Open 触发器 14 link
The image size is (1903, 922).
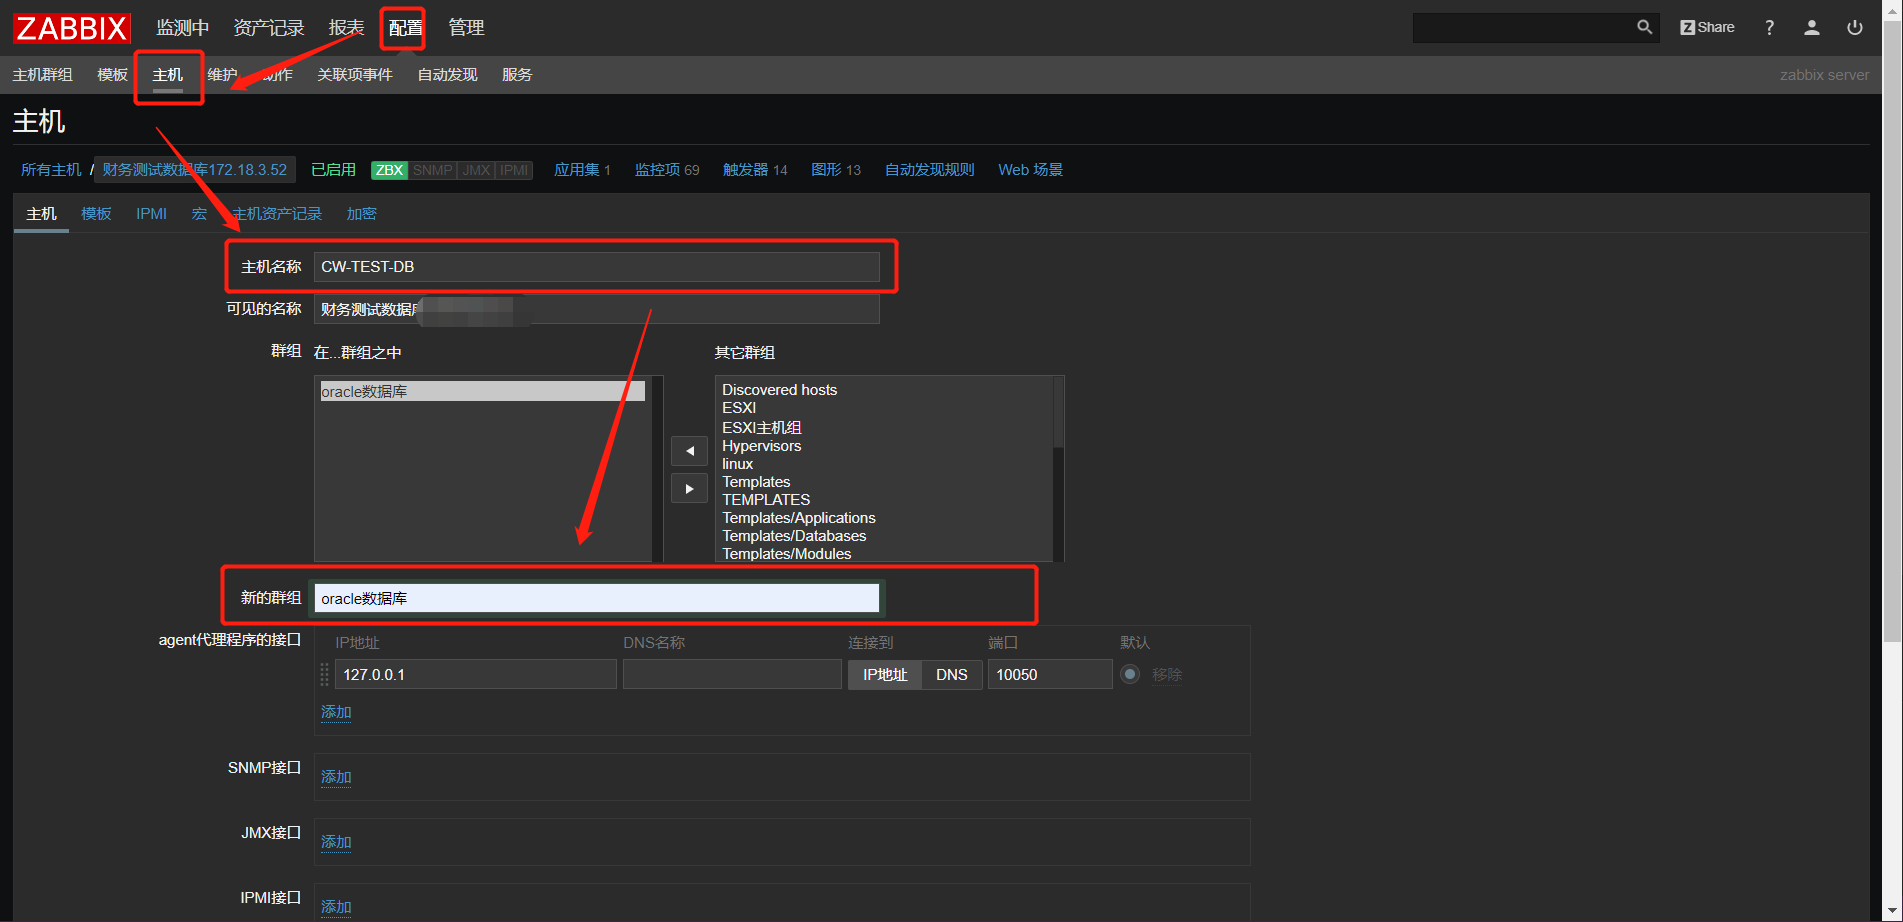pos(755,170)
